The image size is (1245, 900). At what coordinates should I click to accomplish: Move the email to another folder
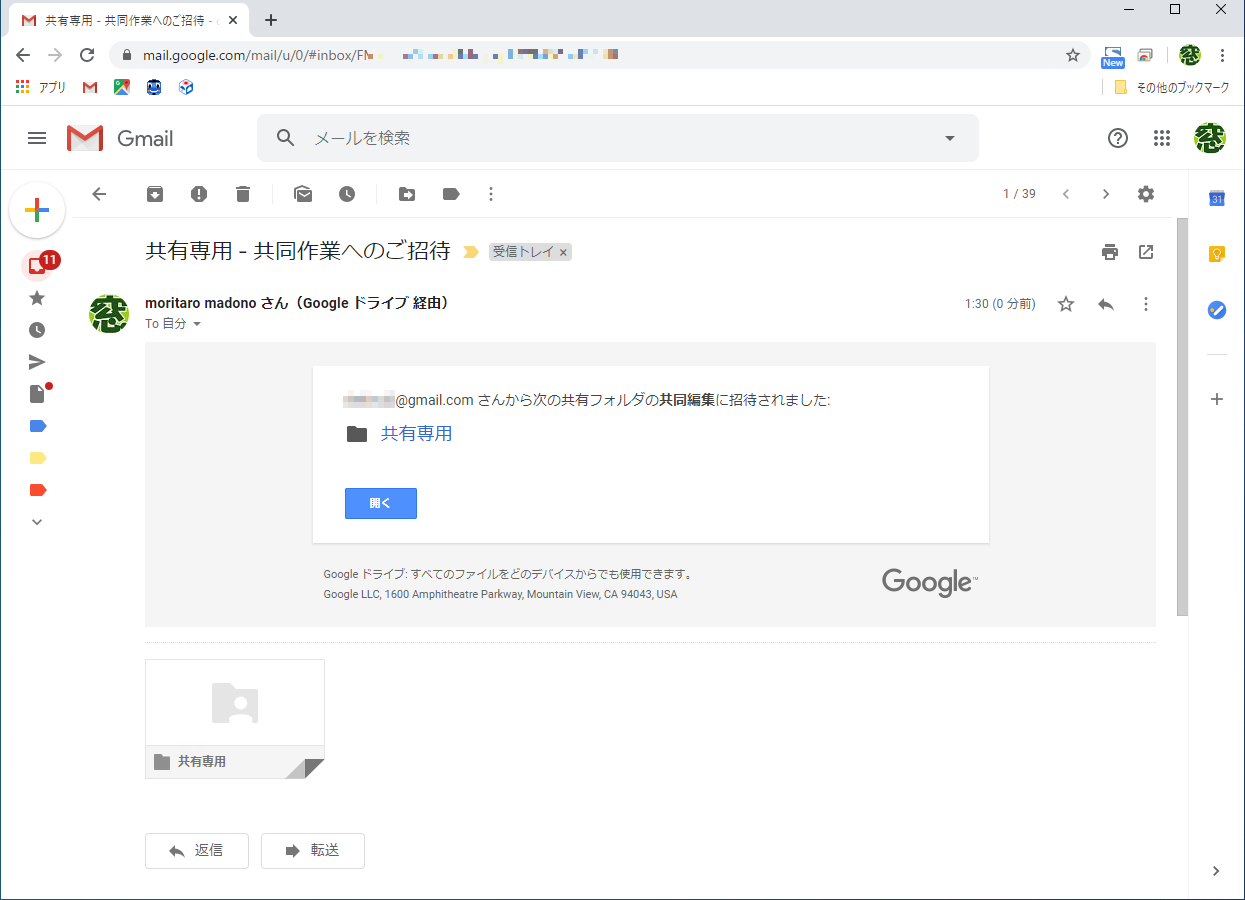tap(406, 194)
